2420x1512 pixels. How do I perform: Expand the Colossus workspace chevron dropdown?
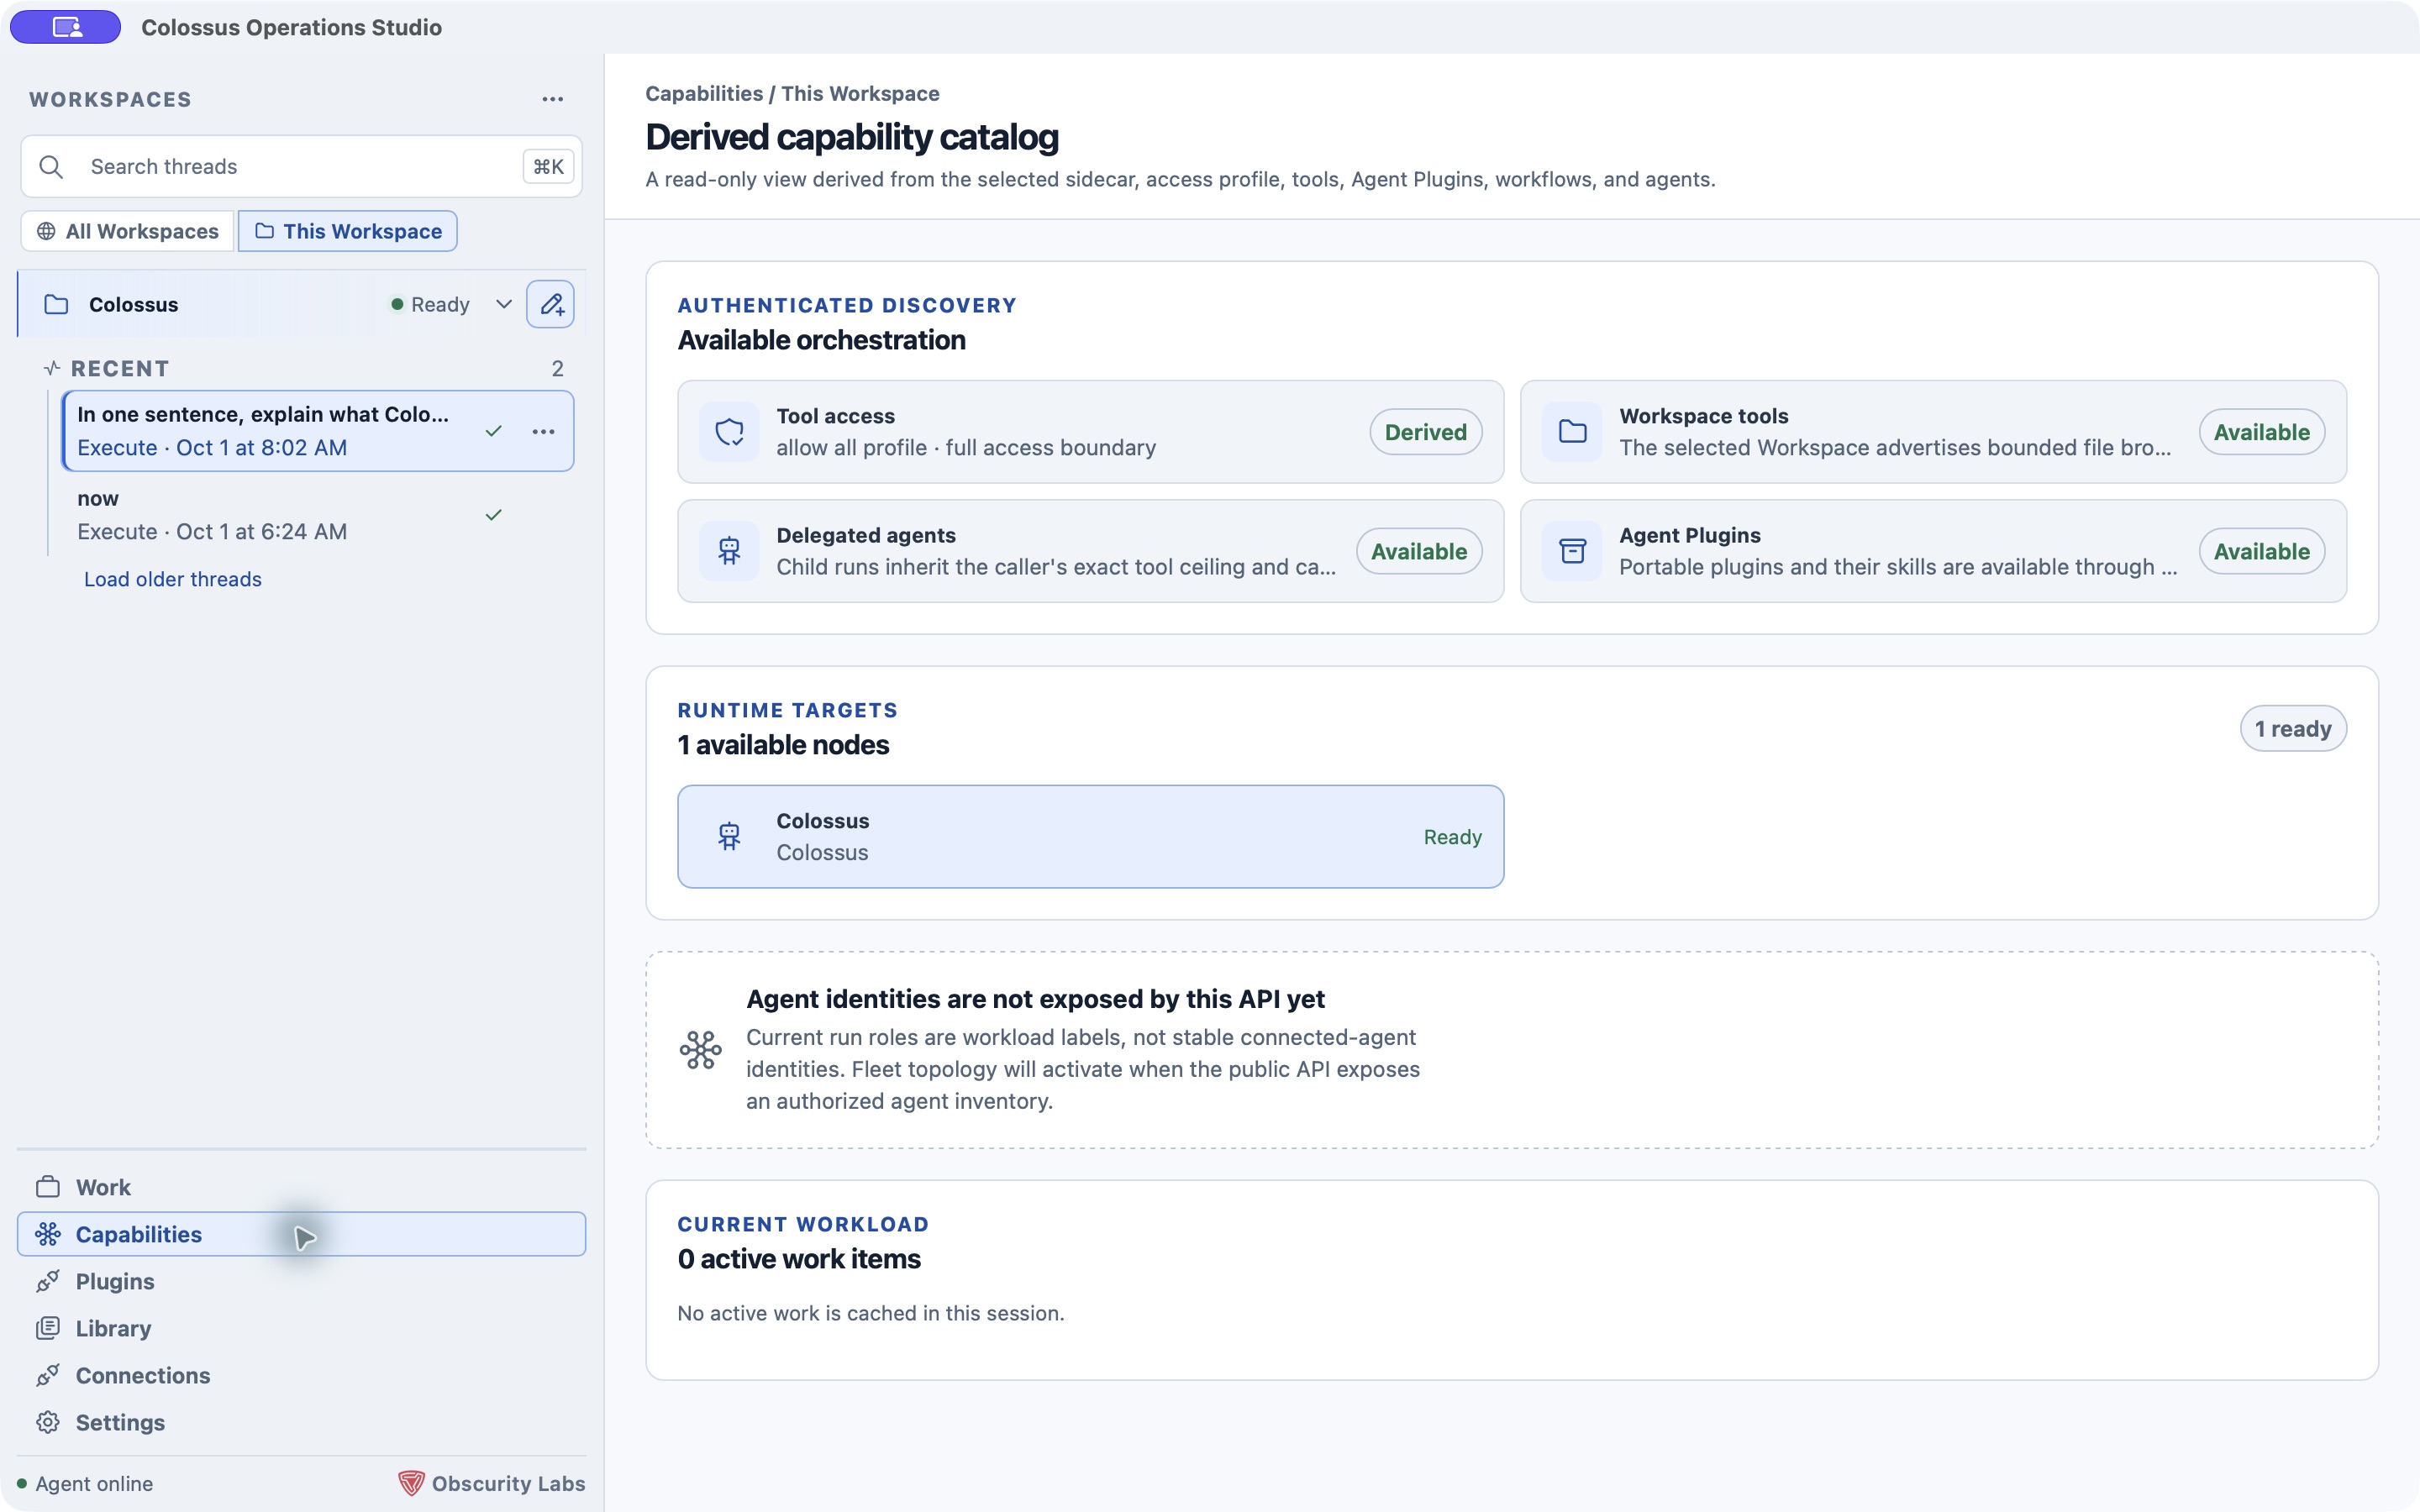(x=504, y=304)
